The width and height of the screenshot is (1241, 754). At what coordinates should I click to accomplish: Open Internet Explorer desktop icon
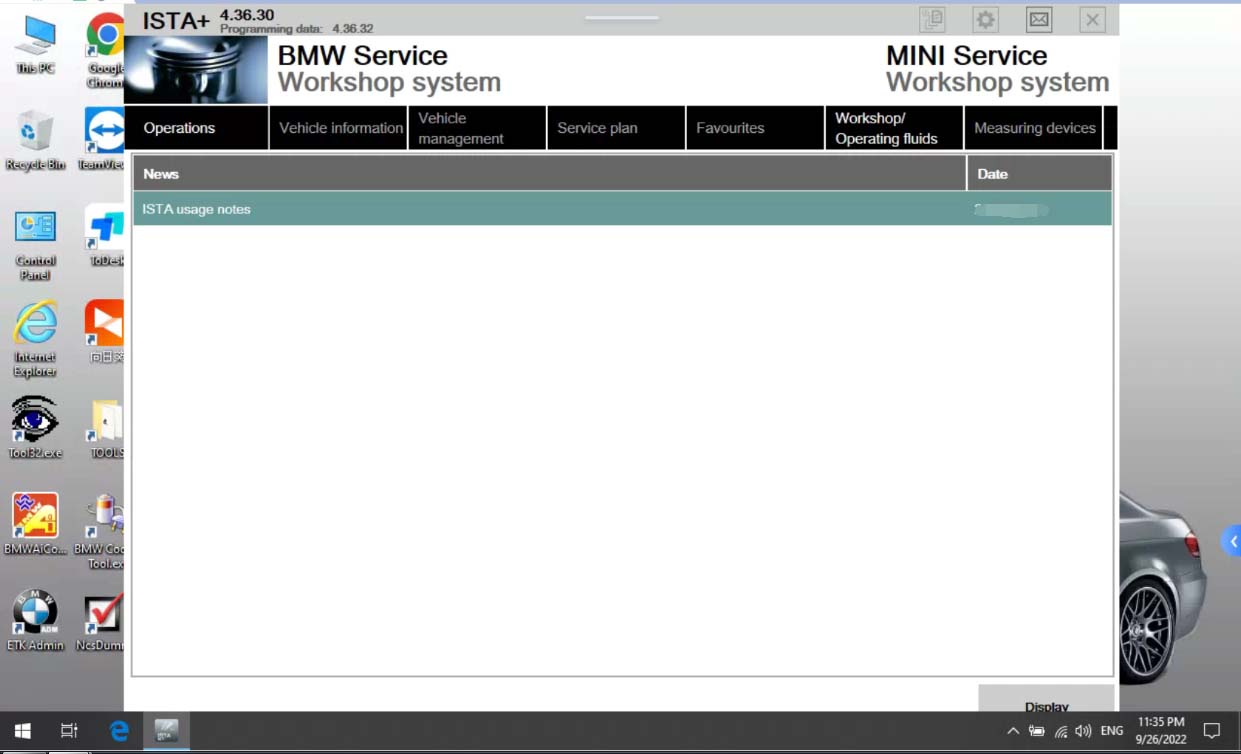35,339
